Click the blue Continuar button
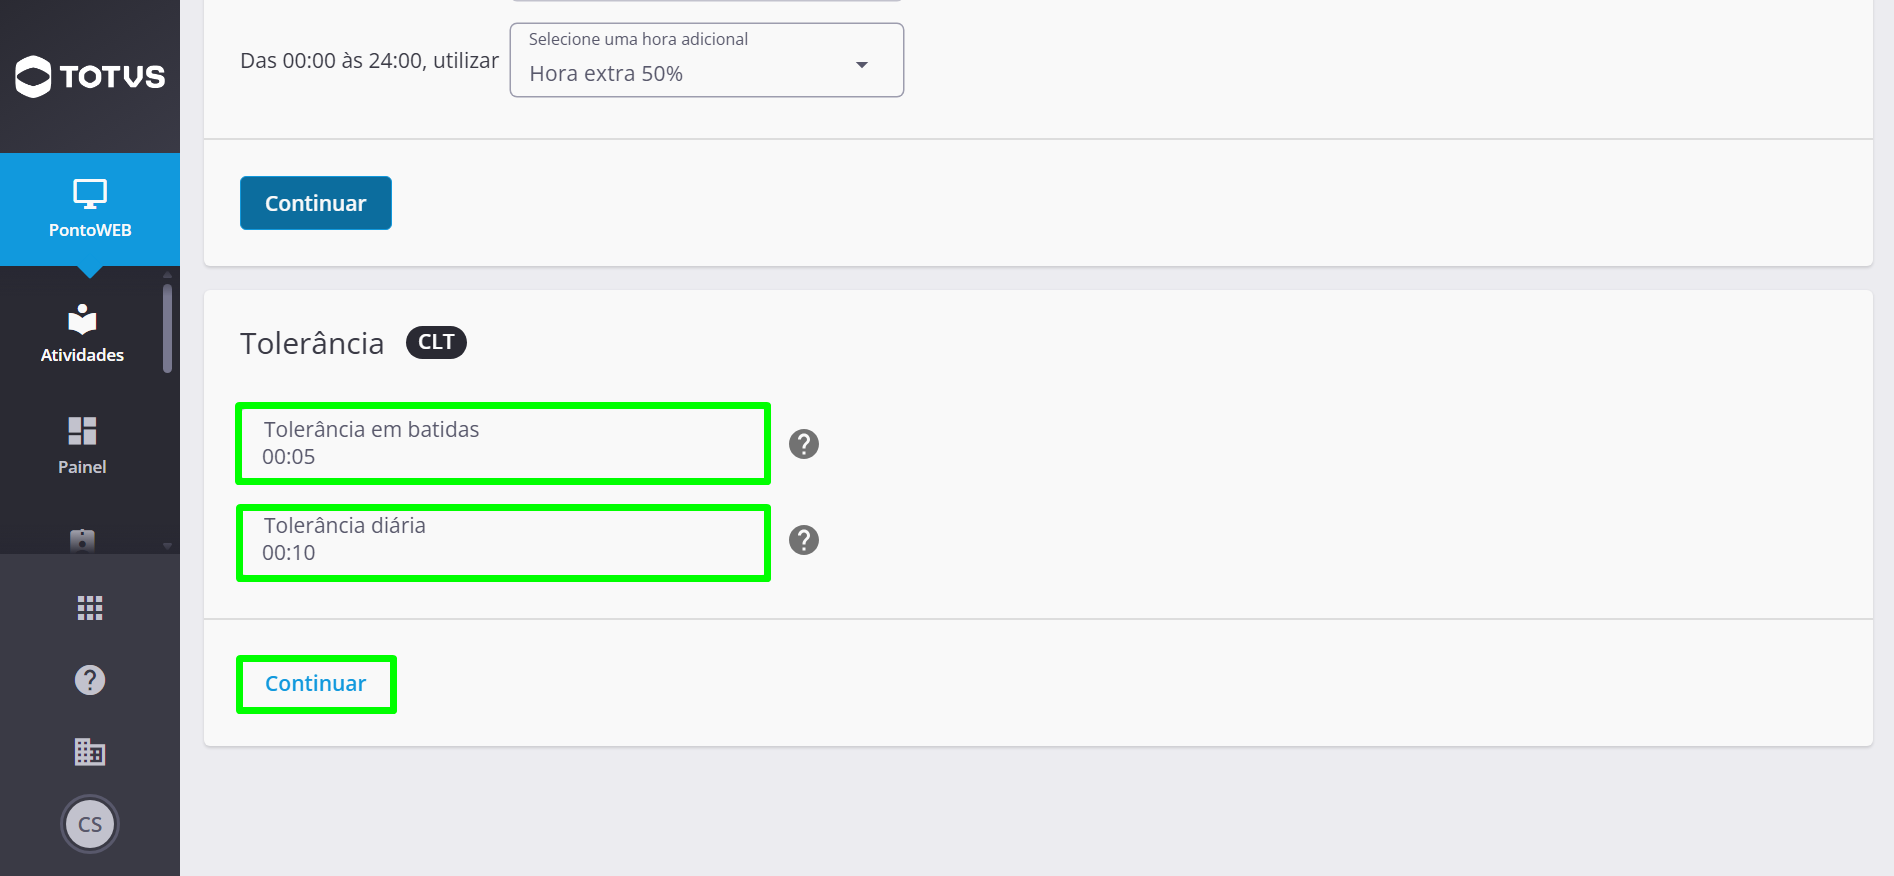 point(316,203)
